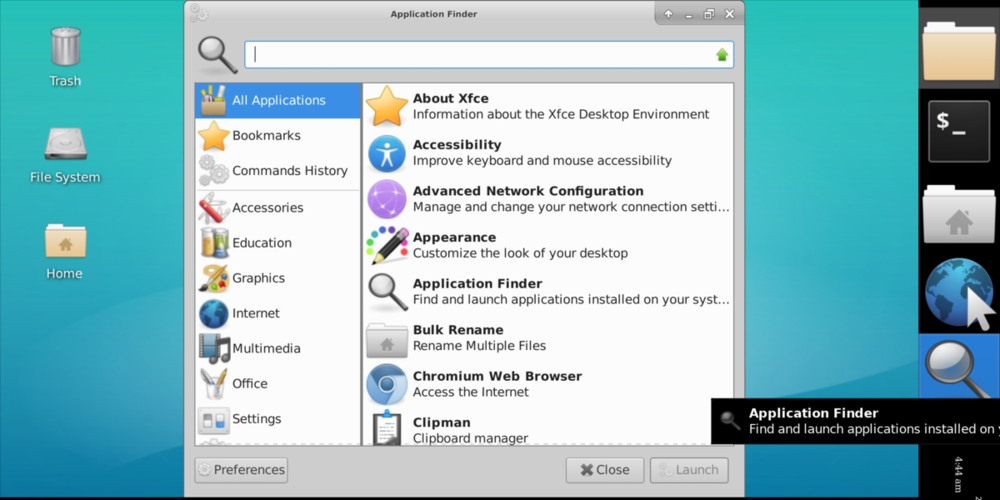The height and width of the screenshot is (500, 1000).
Task: Select the Office category
Action: [278, 383]
